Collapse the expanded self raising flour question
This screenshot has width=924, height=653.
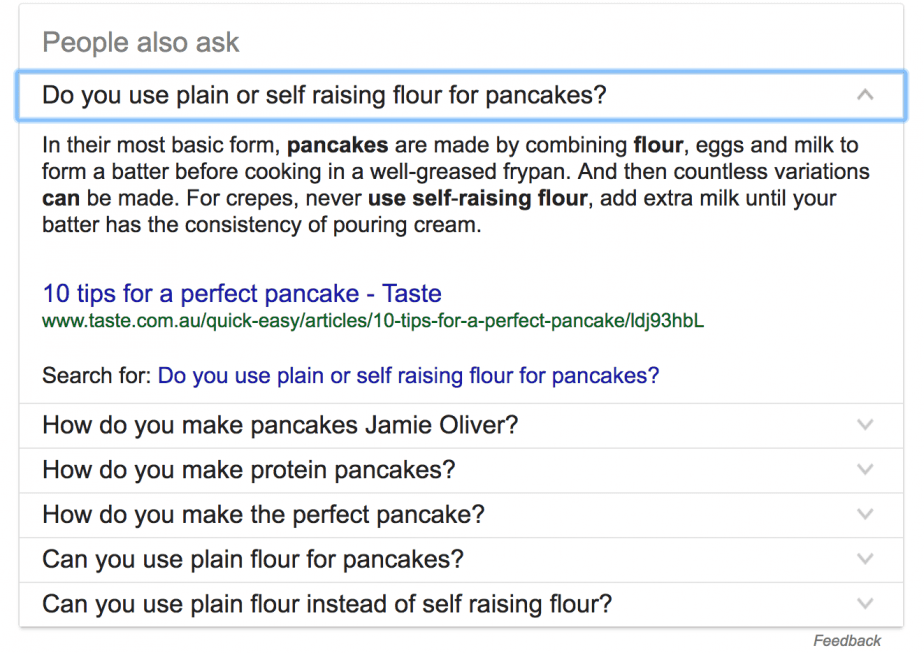point(461,96)
